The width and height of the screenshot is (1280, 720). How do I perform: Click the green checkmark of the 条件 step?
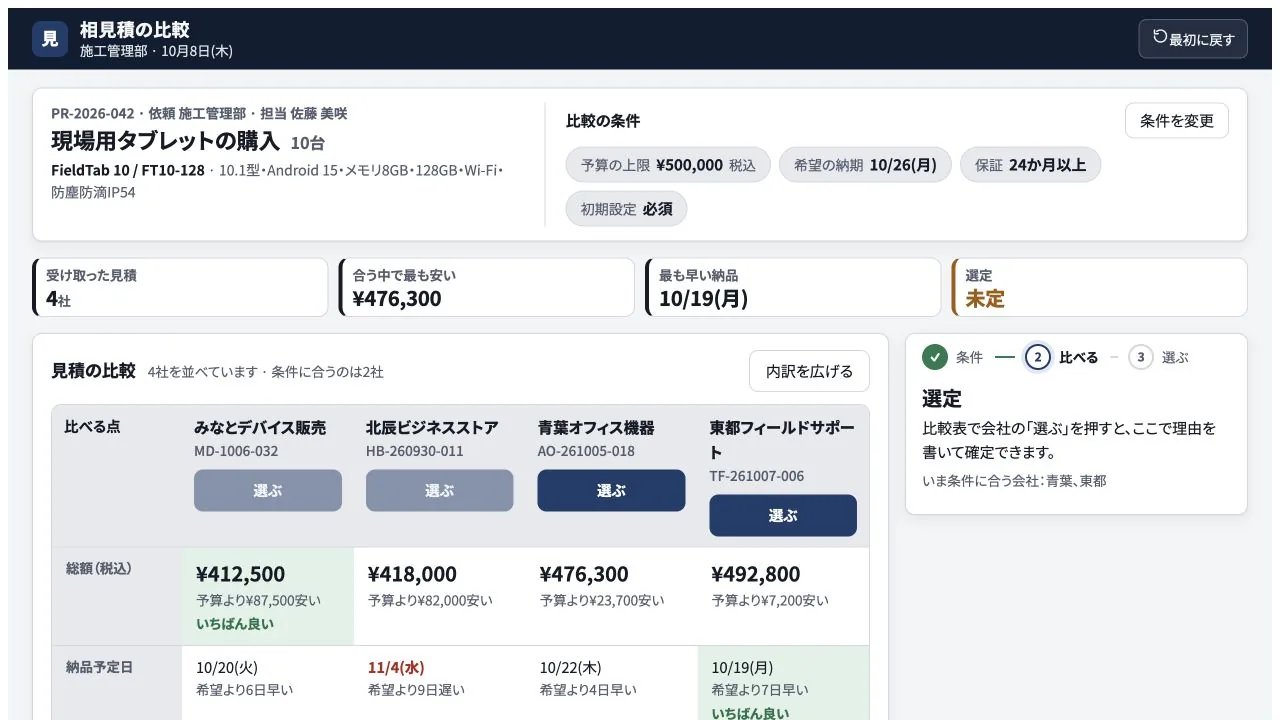[935, 357]
